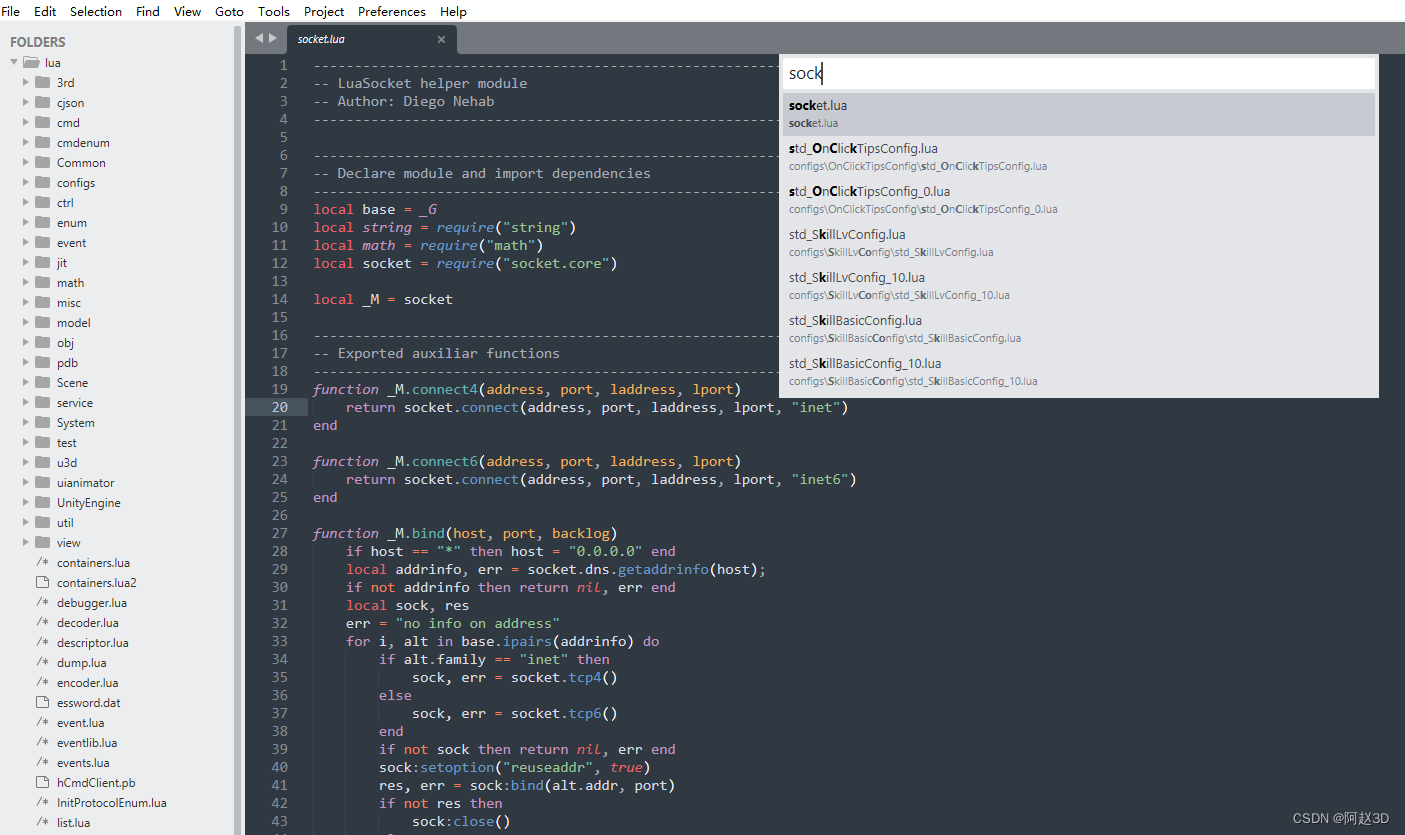
Task: Collapse the lua root folder arrow
Action: 14,62
